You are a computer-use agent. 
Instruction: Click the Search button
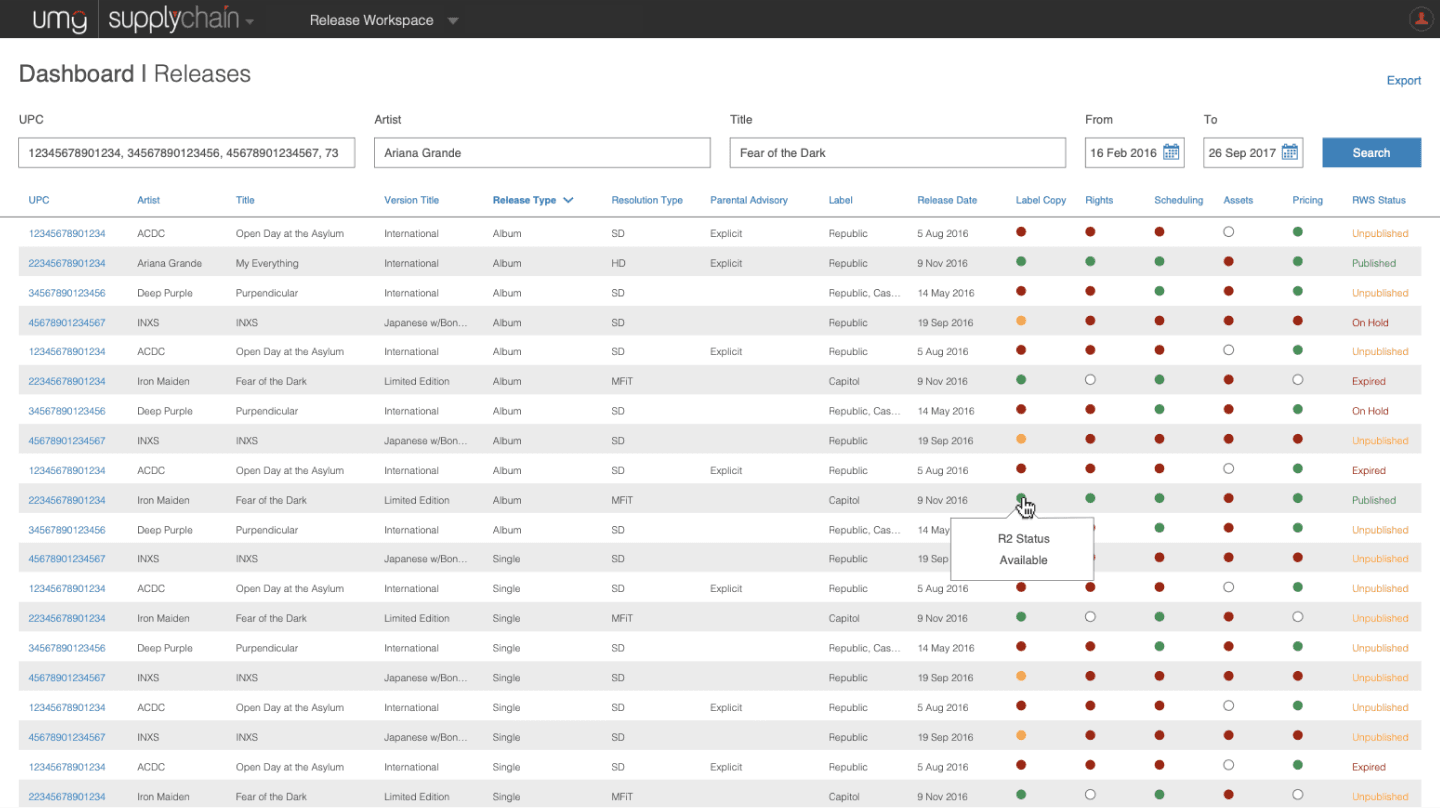click(1371, 153)
